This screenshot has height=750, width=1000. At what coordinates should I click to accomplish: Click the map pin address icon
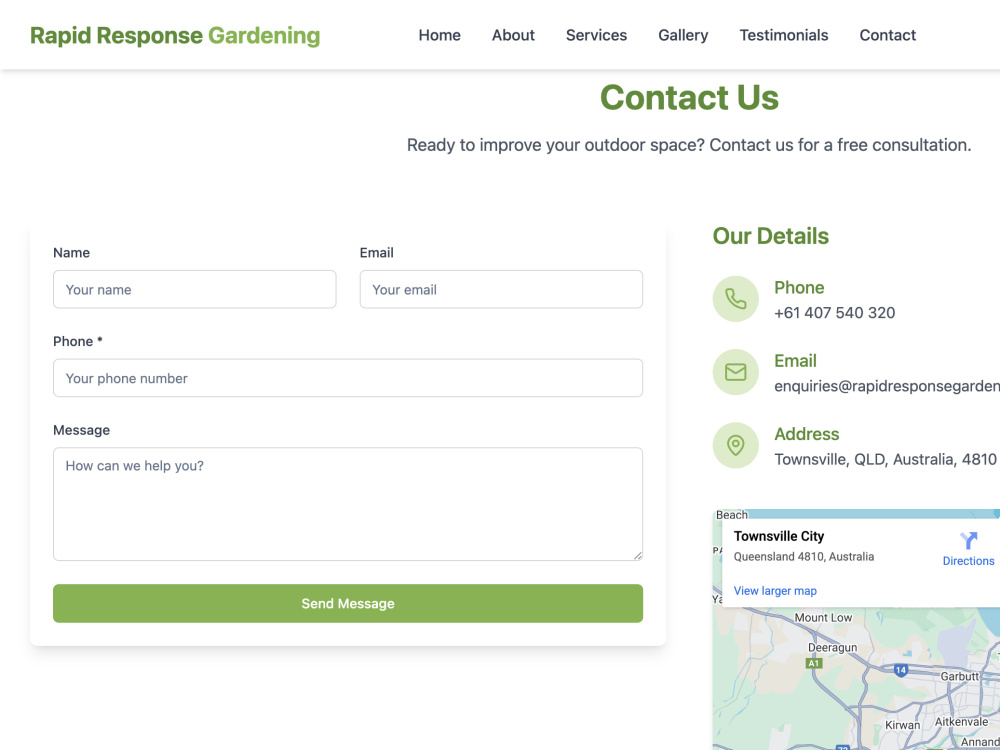(735, 445)
